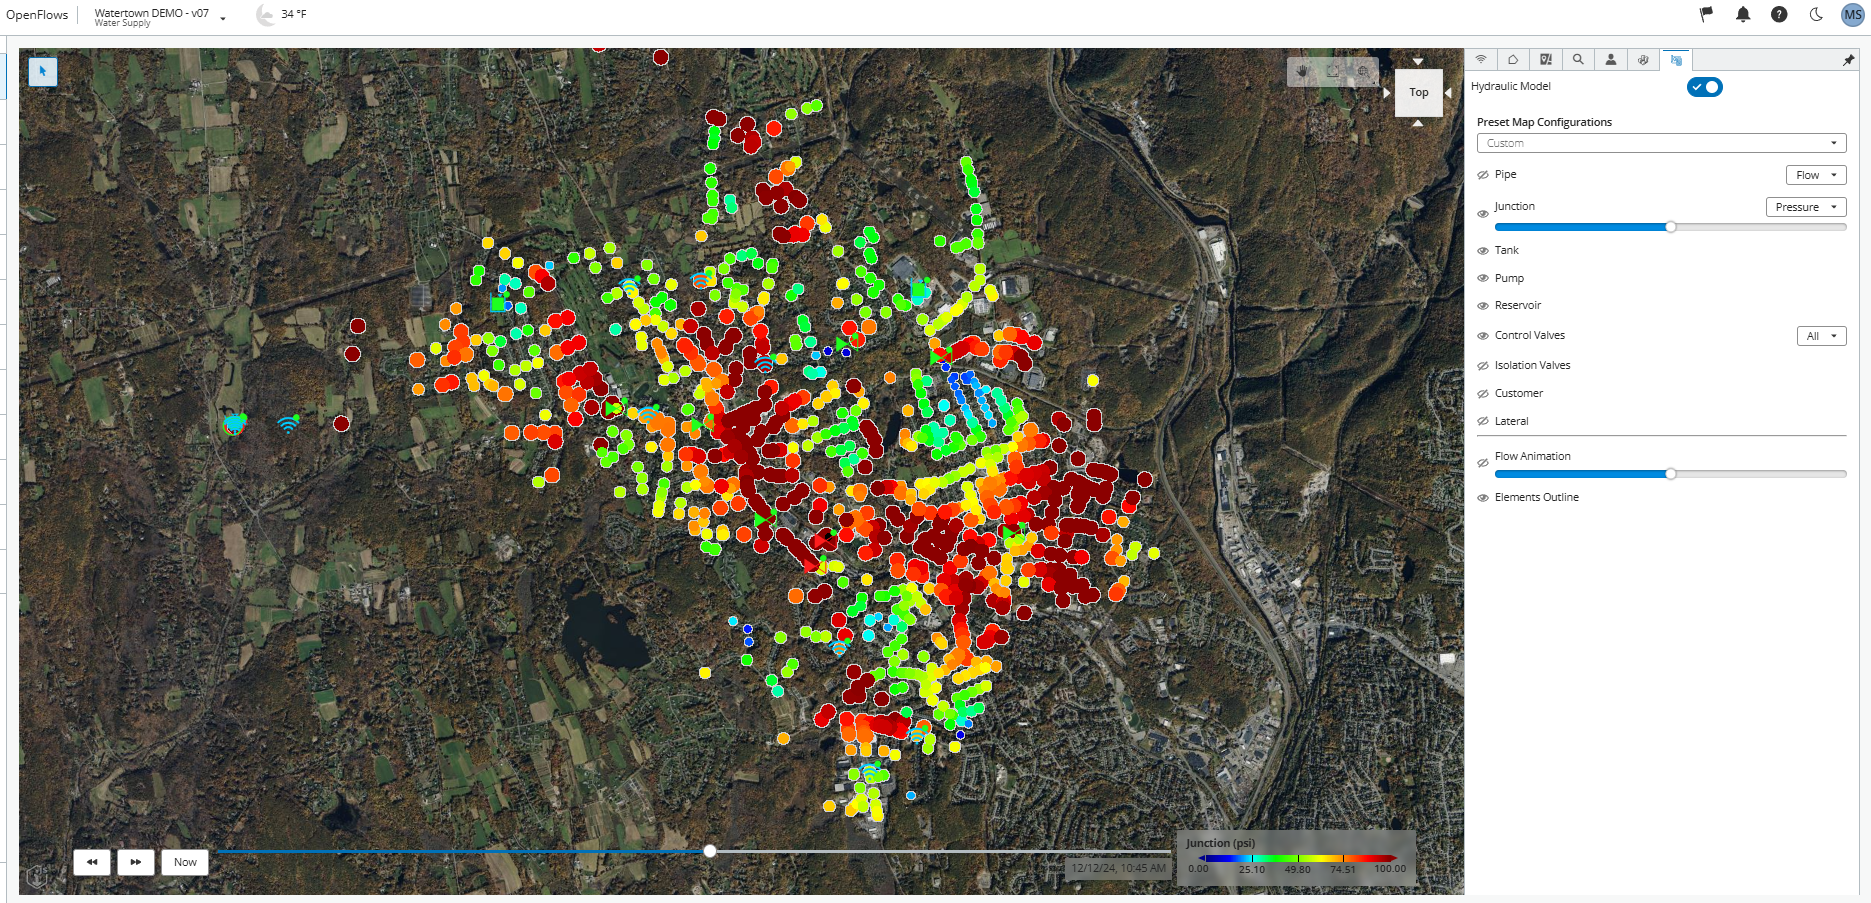1871x903 pixels.
Task: Open the Watertown DEMO project dropdown arrow
Action: click(223, 18)
